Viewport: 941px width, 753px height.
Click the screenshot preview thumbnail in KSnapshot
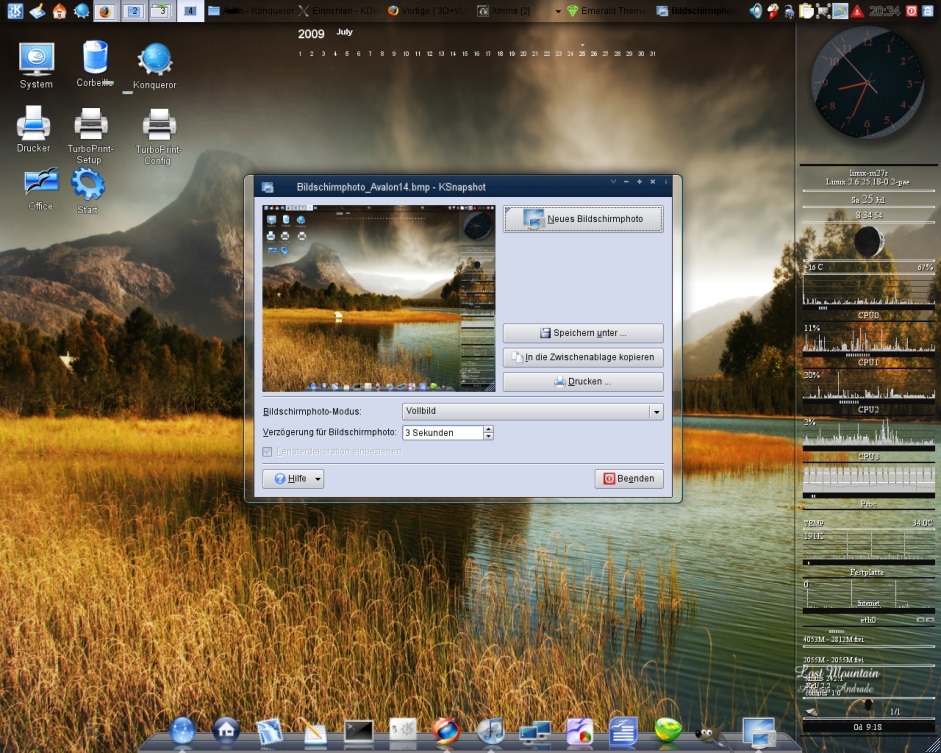(x=378, y=298)
